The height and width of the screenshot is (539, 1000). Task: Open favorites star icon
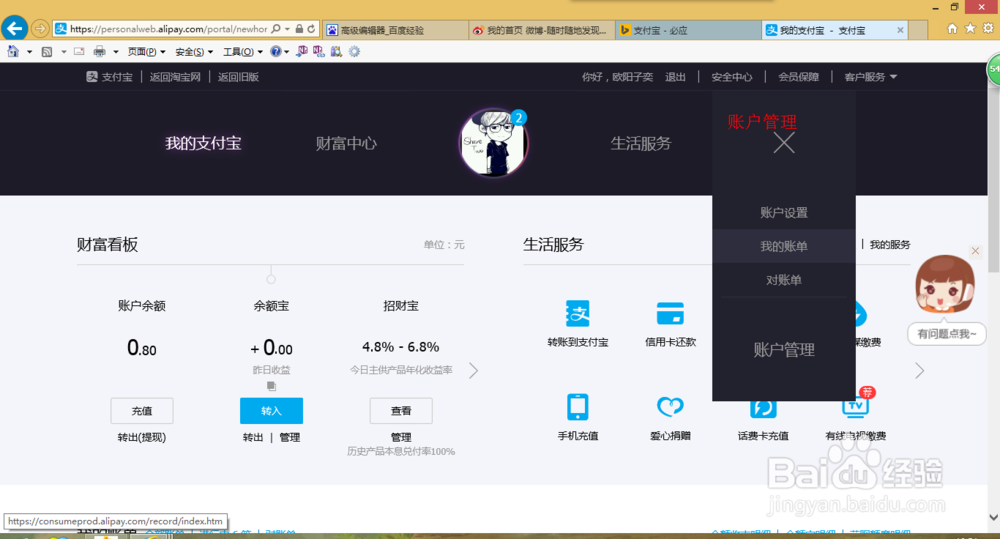tap(970, 29)
